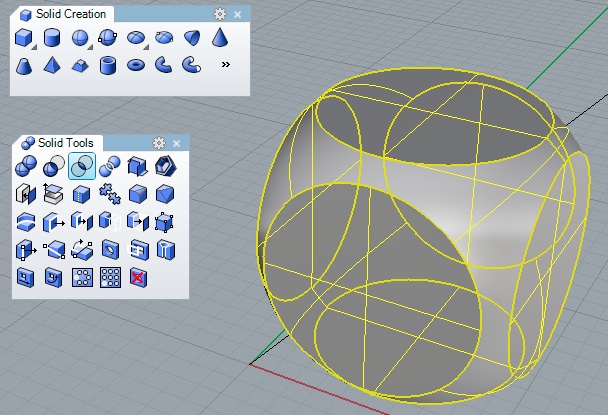Choose the Move Hole tool
The image size is (608, 415).
[x=25, y=278]
